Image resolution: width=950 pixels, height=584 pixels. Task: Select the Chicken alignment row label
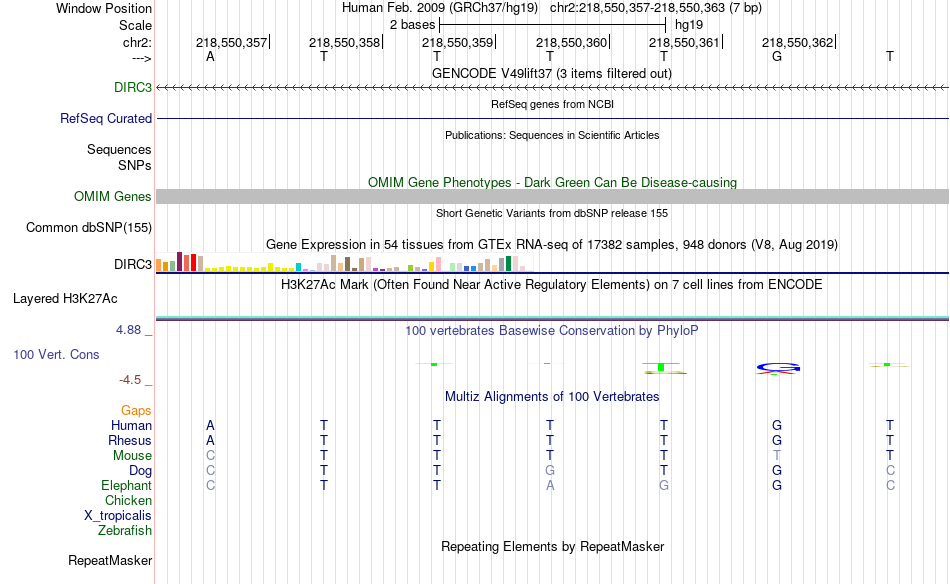click(128, 501)
